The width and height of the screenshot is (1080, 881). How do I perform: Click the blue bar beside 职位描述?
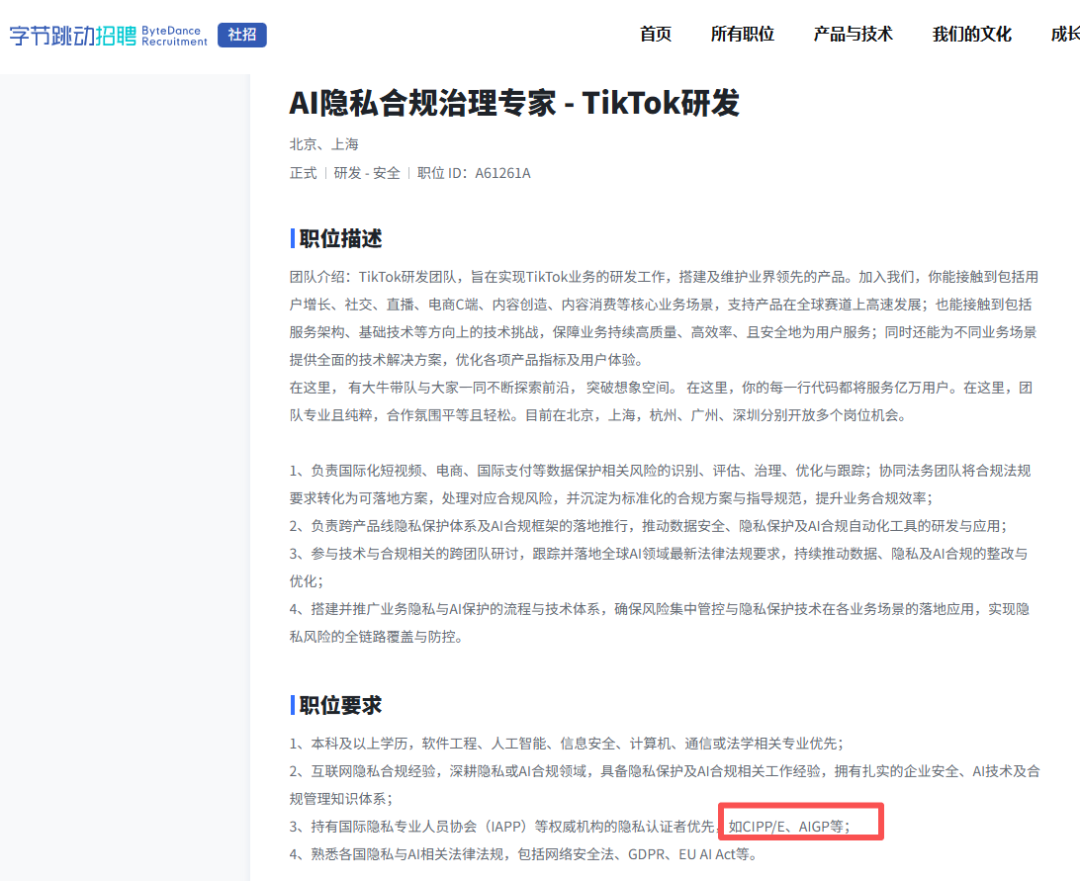[x=292, y=238]
